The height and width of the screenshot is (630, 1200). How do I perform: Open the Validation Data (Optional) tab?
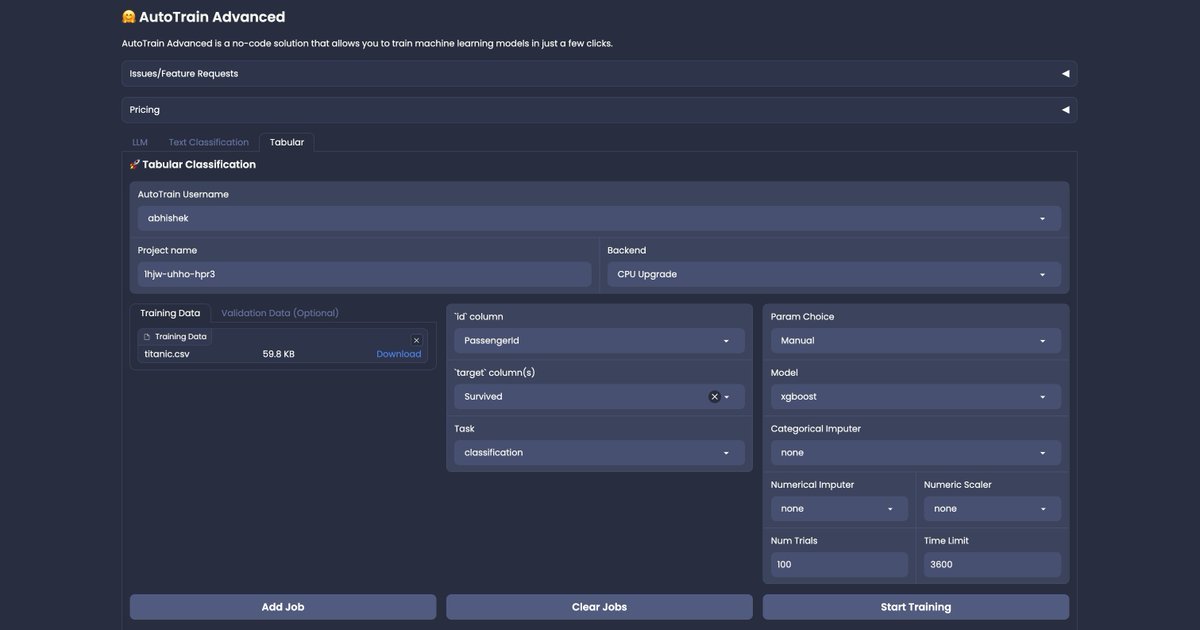pyautogui.click(x=280, y=313)
